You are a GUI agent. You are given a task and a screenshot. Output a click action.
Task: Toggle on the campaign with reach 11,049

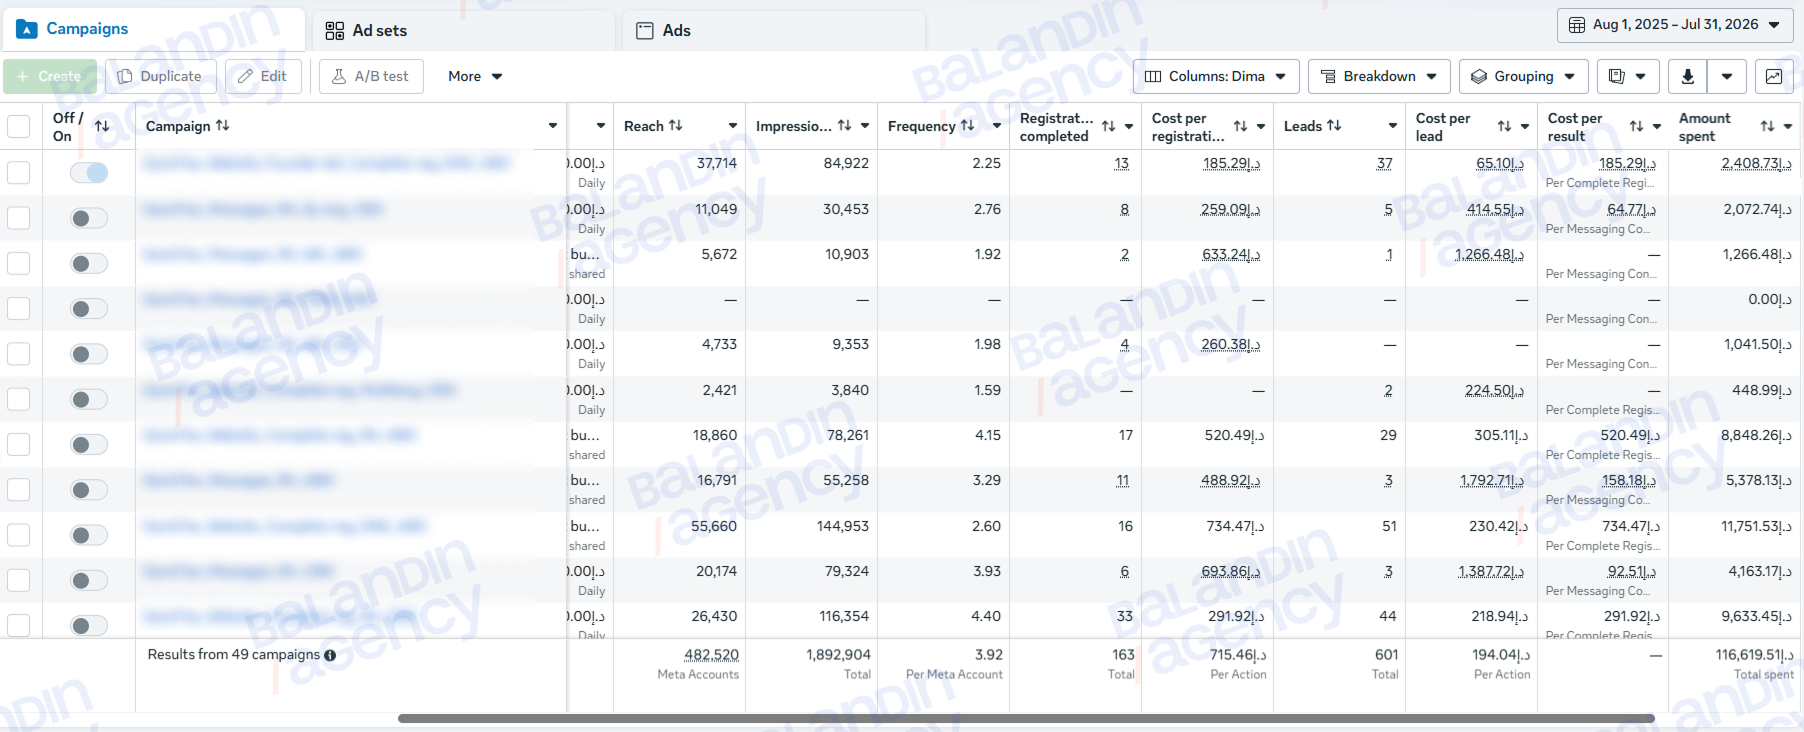[89, 218]
